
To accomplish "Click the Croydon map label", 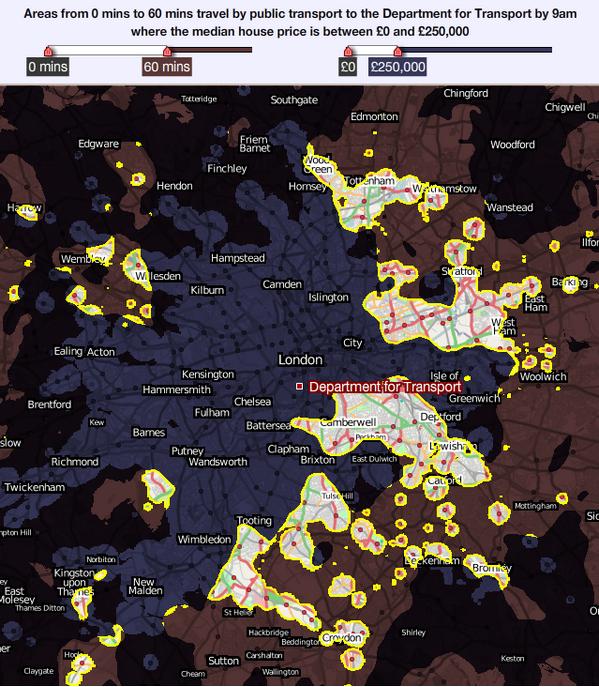I will pos(342,637).
